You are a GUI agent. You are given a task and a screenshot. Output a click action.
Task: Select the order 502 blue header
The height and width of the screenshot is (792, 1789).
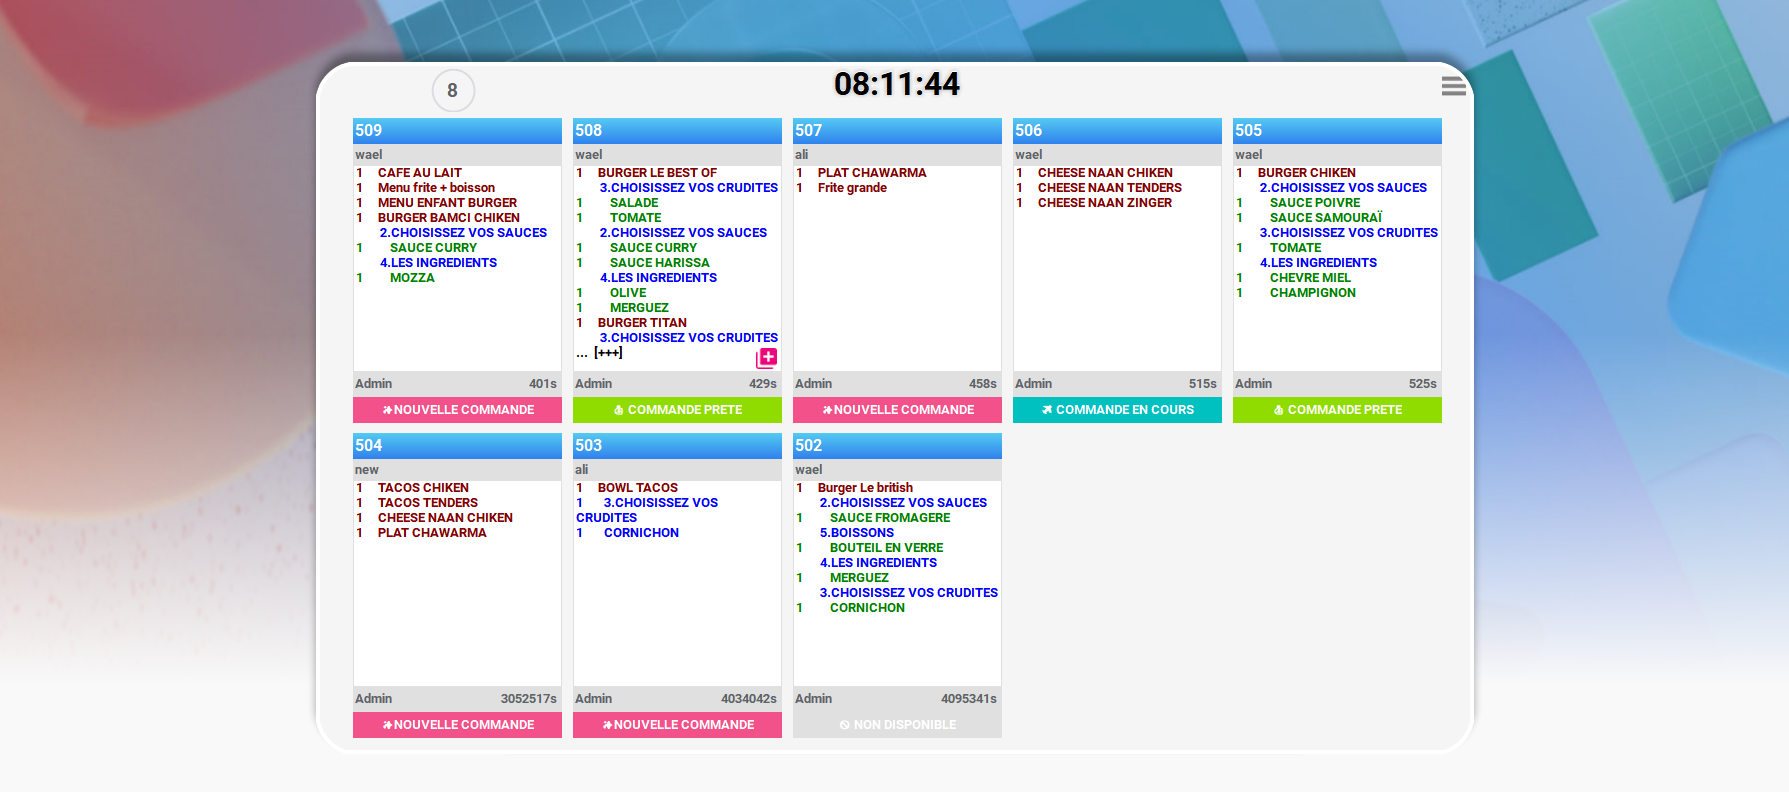tap(897, 446)
